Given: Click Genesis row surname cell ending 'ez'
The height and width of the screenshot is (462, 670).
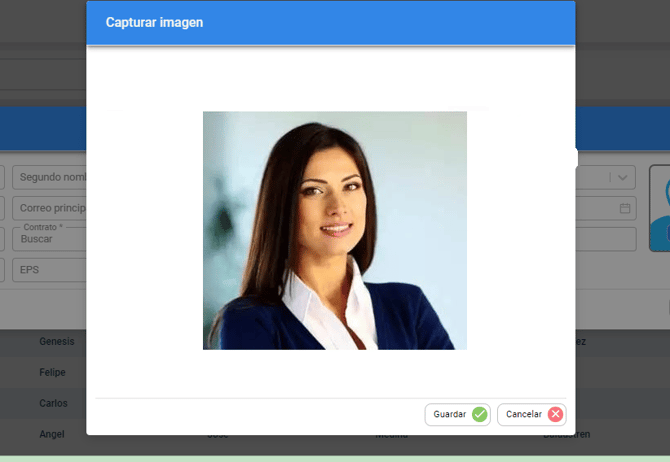Looking at the screenshot, I should 580,342.
